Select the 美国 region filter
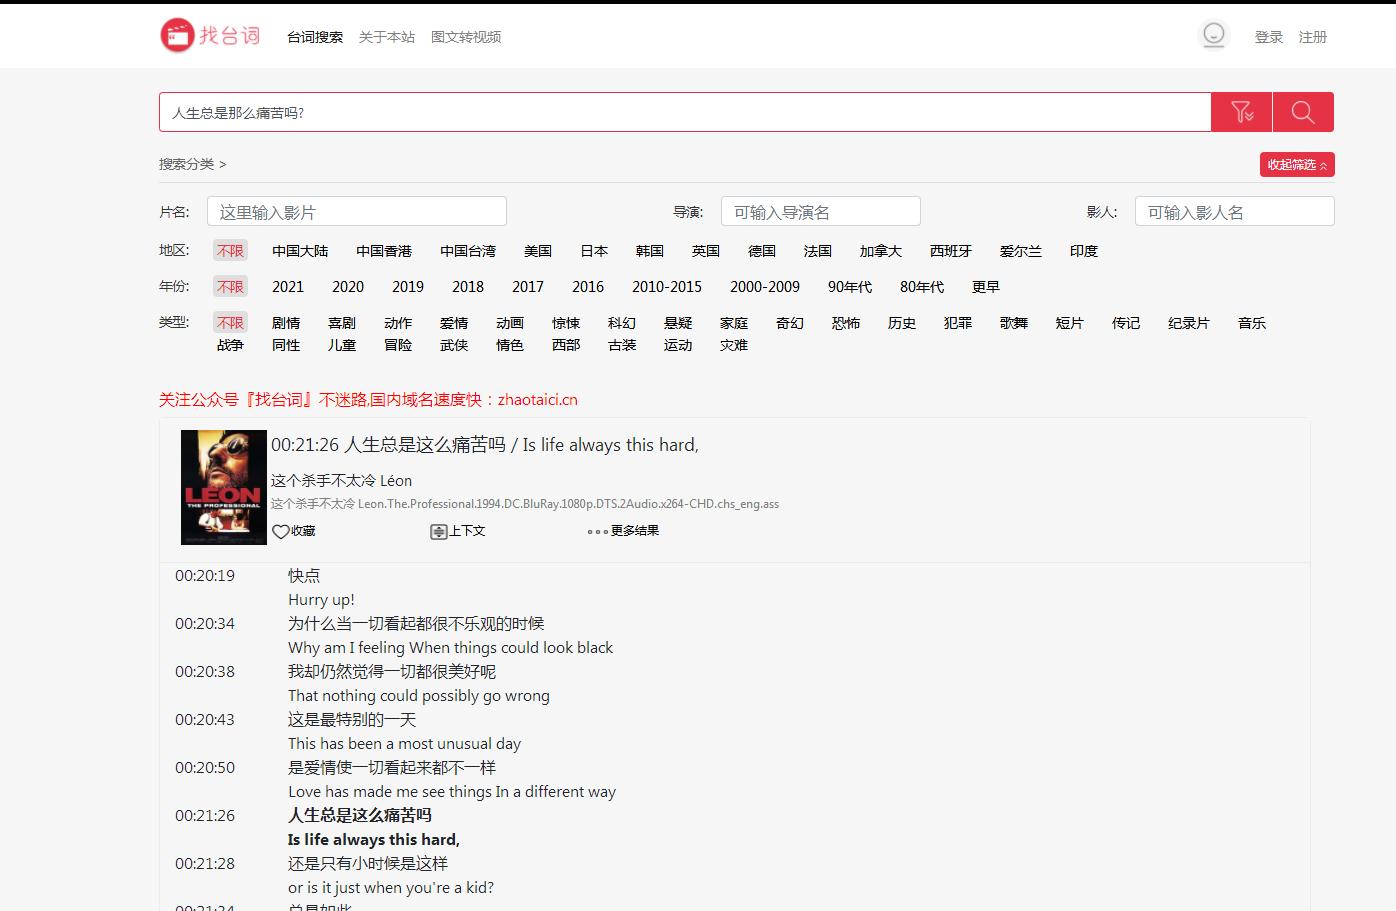Screen dimensions: 1396x911 click(x=539, y=251)
